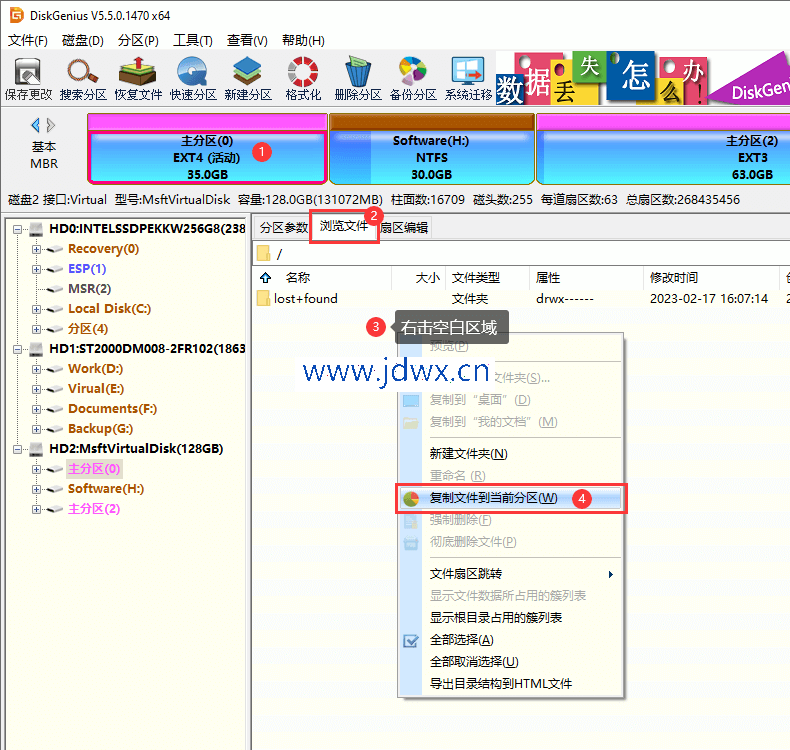Choose 全部选择(A) in the context menu
The image size is (790, 750).
coord(510,640)
